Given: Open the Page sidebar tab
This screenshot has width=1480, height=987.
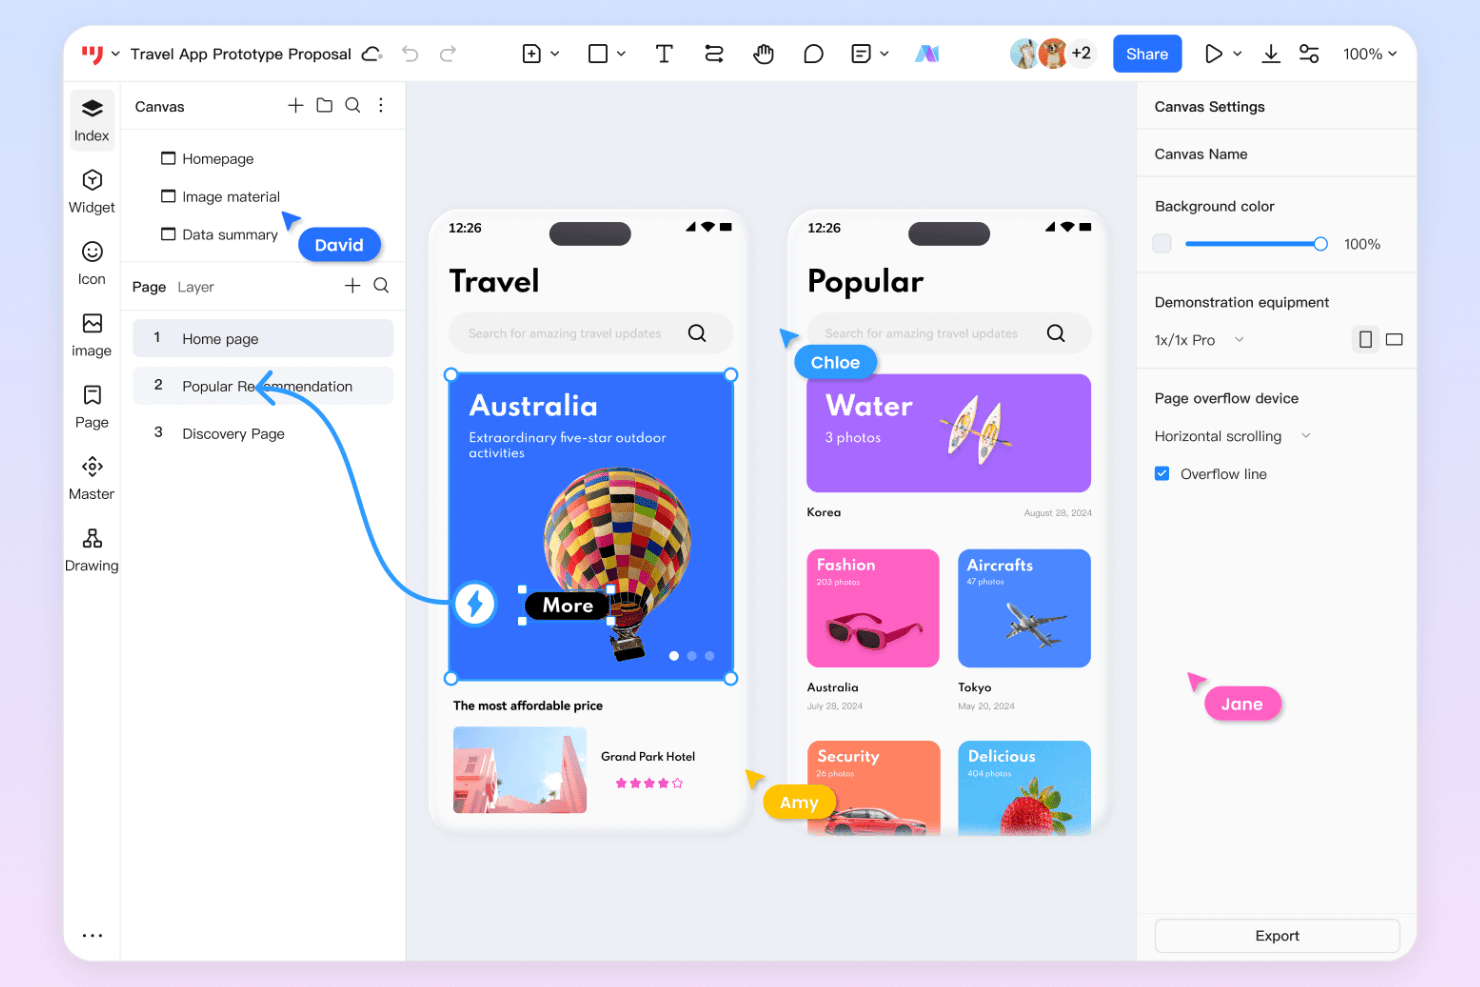Looking at the screenshot, I should coord(92,408).
